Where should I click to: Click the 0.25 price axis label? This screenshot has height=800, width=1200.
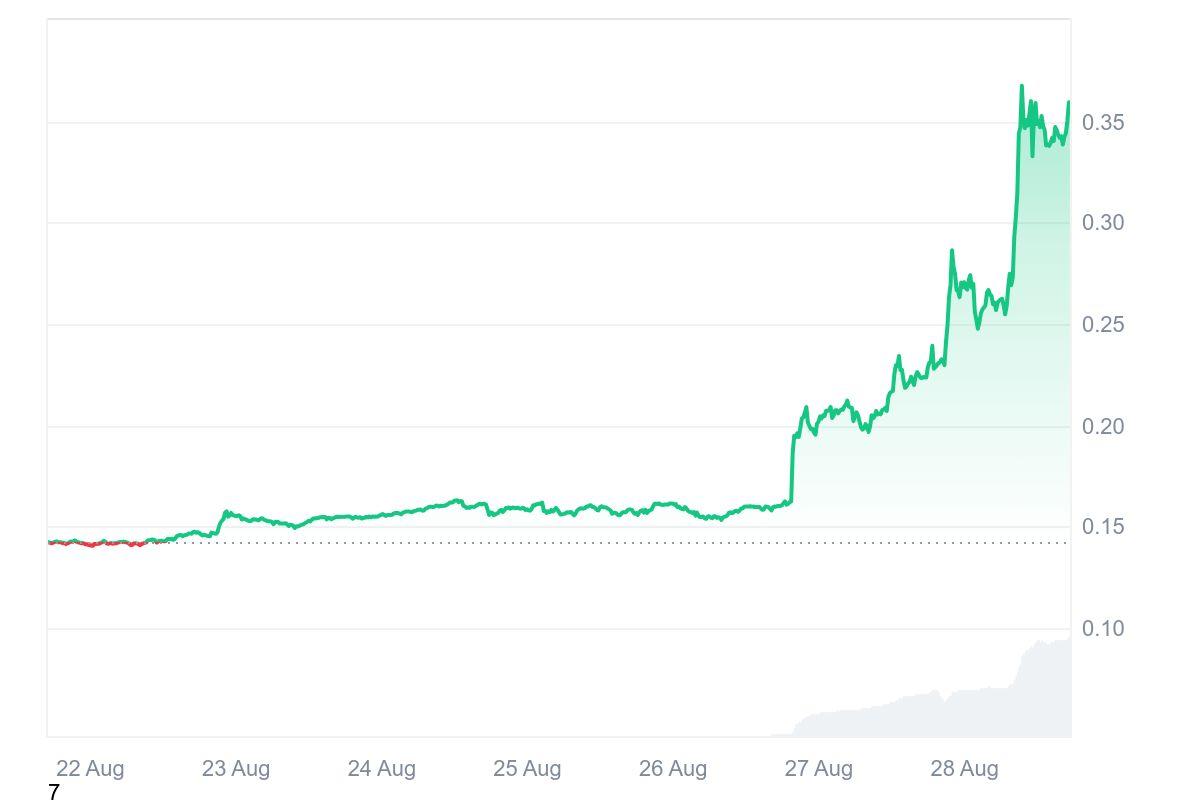coord(1103,325)
